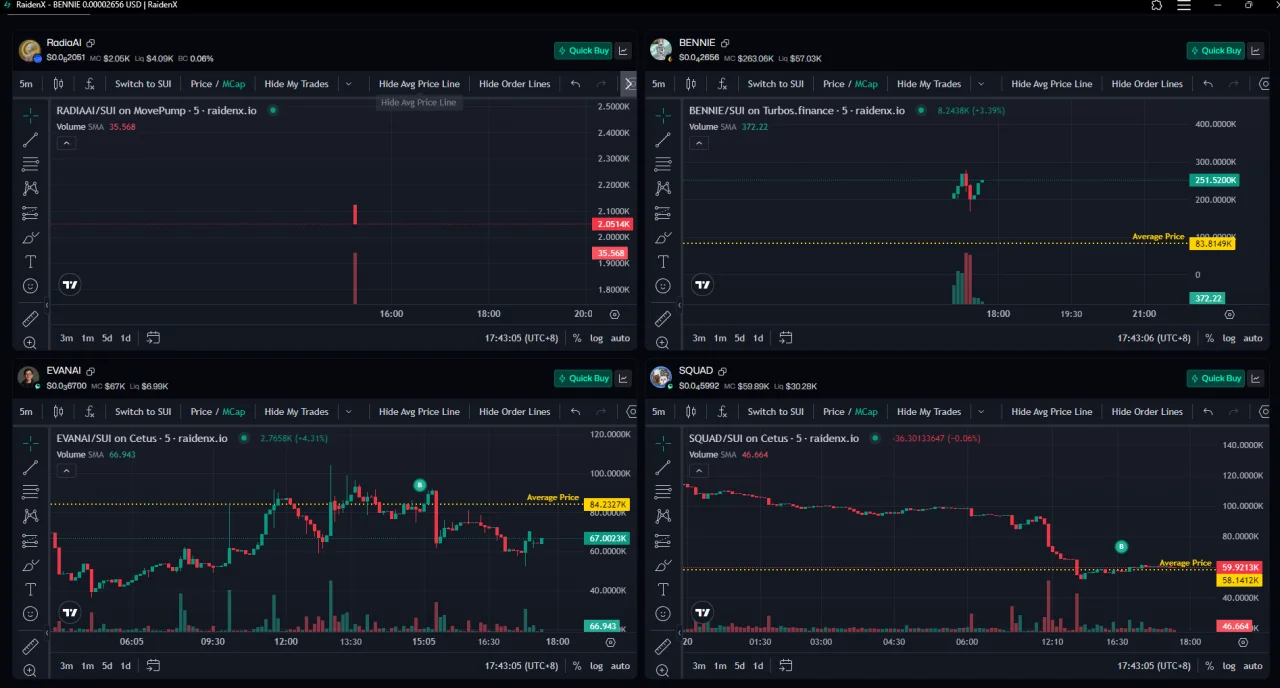Collapse indicator legend in SQUAD chart
The image size is (1280, 688).
point(699,471)
